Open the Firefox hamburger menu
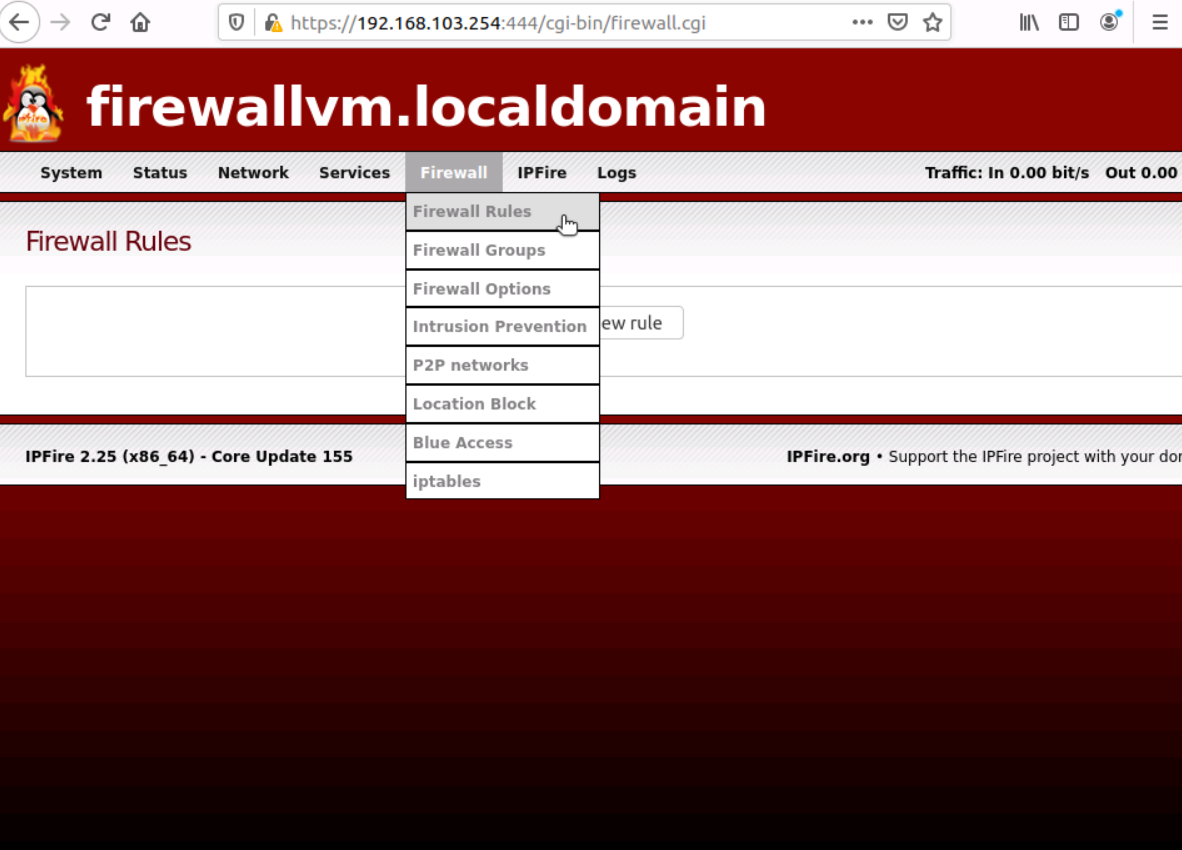This screenshot has width=1182, height=850. (1160, 22)
